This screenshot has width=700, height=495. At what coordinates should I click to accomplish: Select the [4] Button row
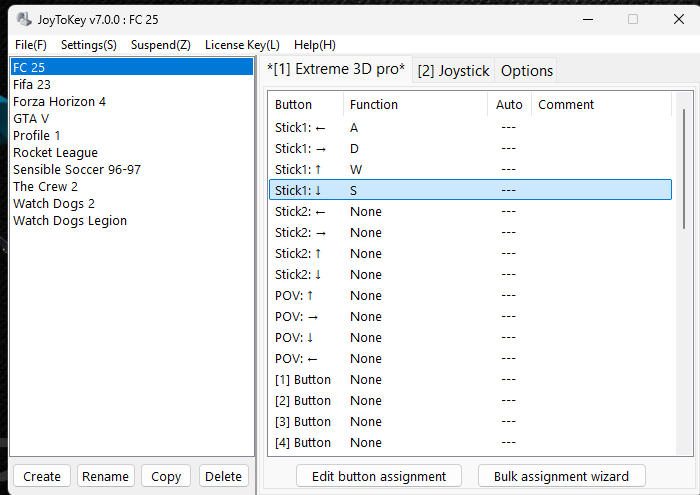pyautogui.click(x=471, y=442)
